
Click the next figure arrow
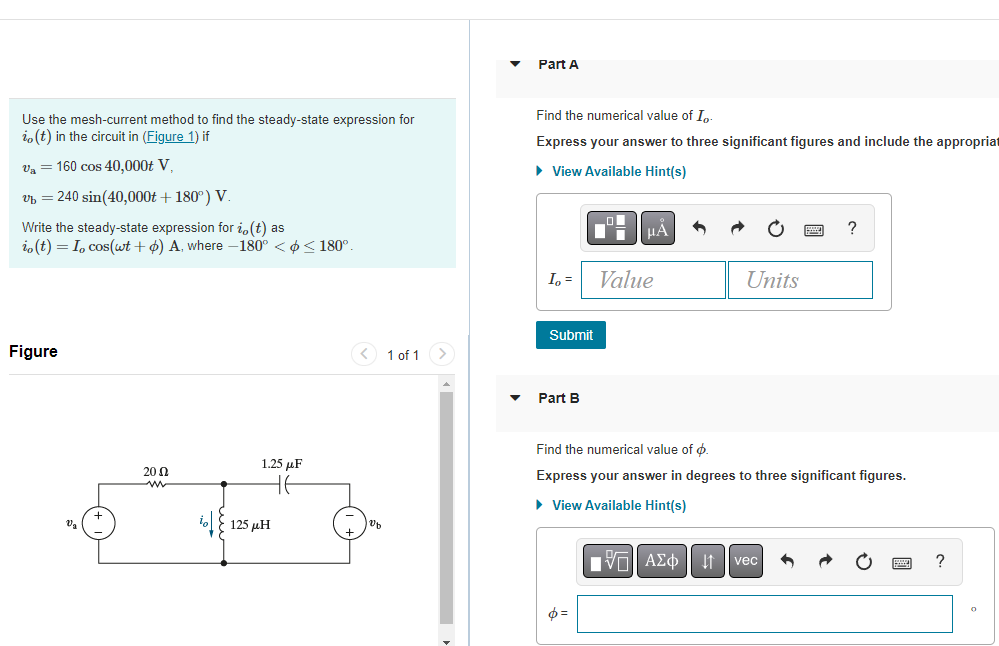click(x=442, y=355)
